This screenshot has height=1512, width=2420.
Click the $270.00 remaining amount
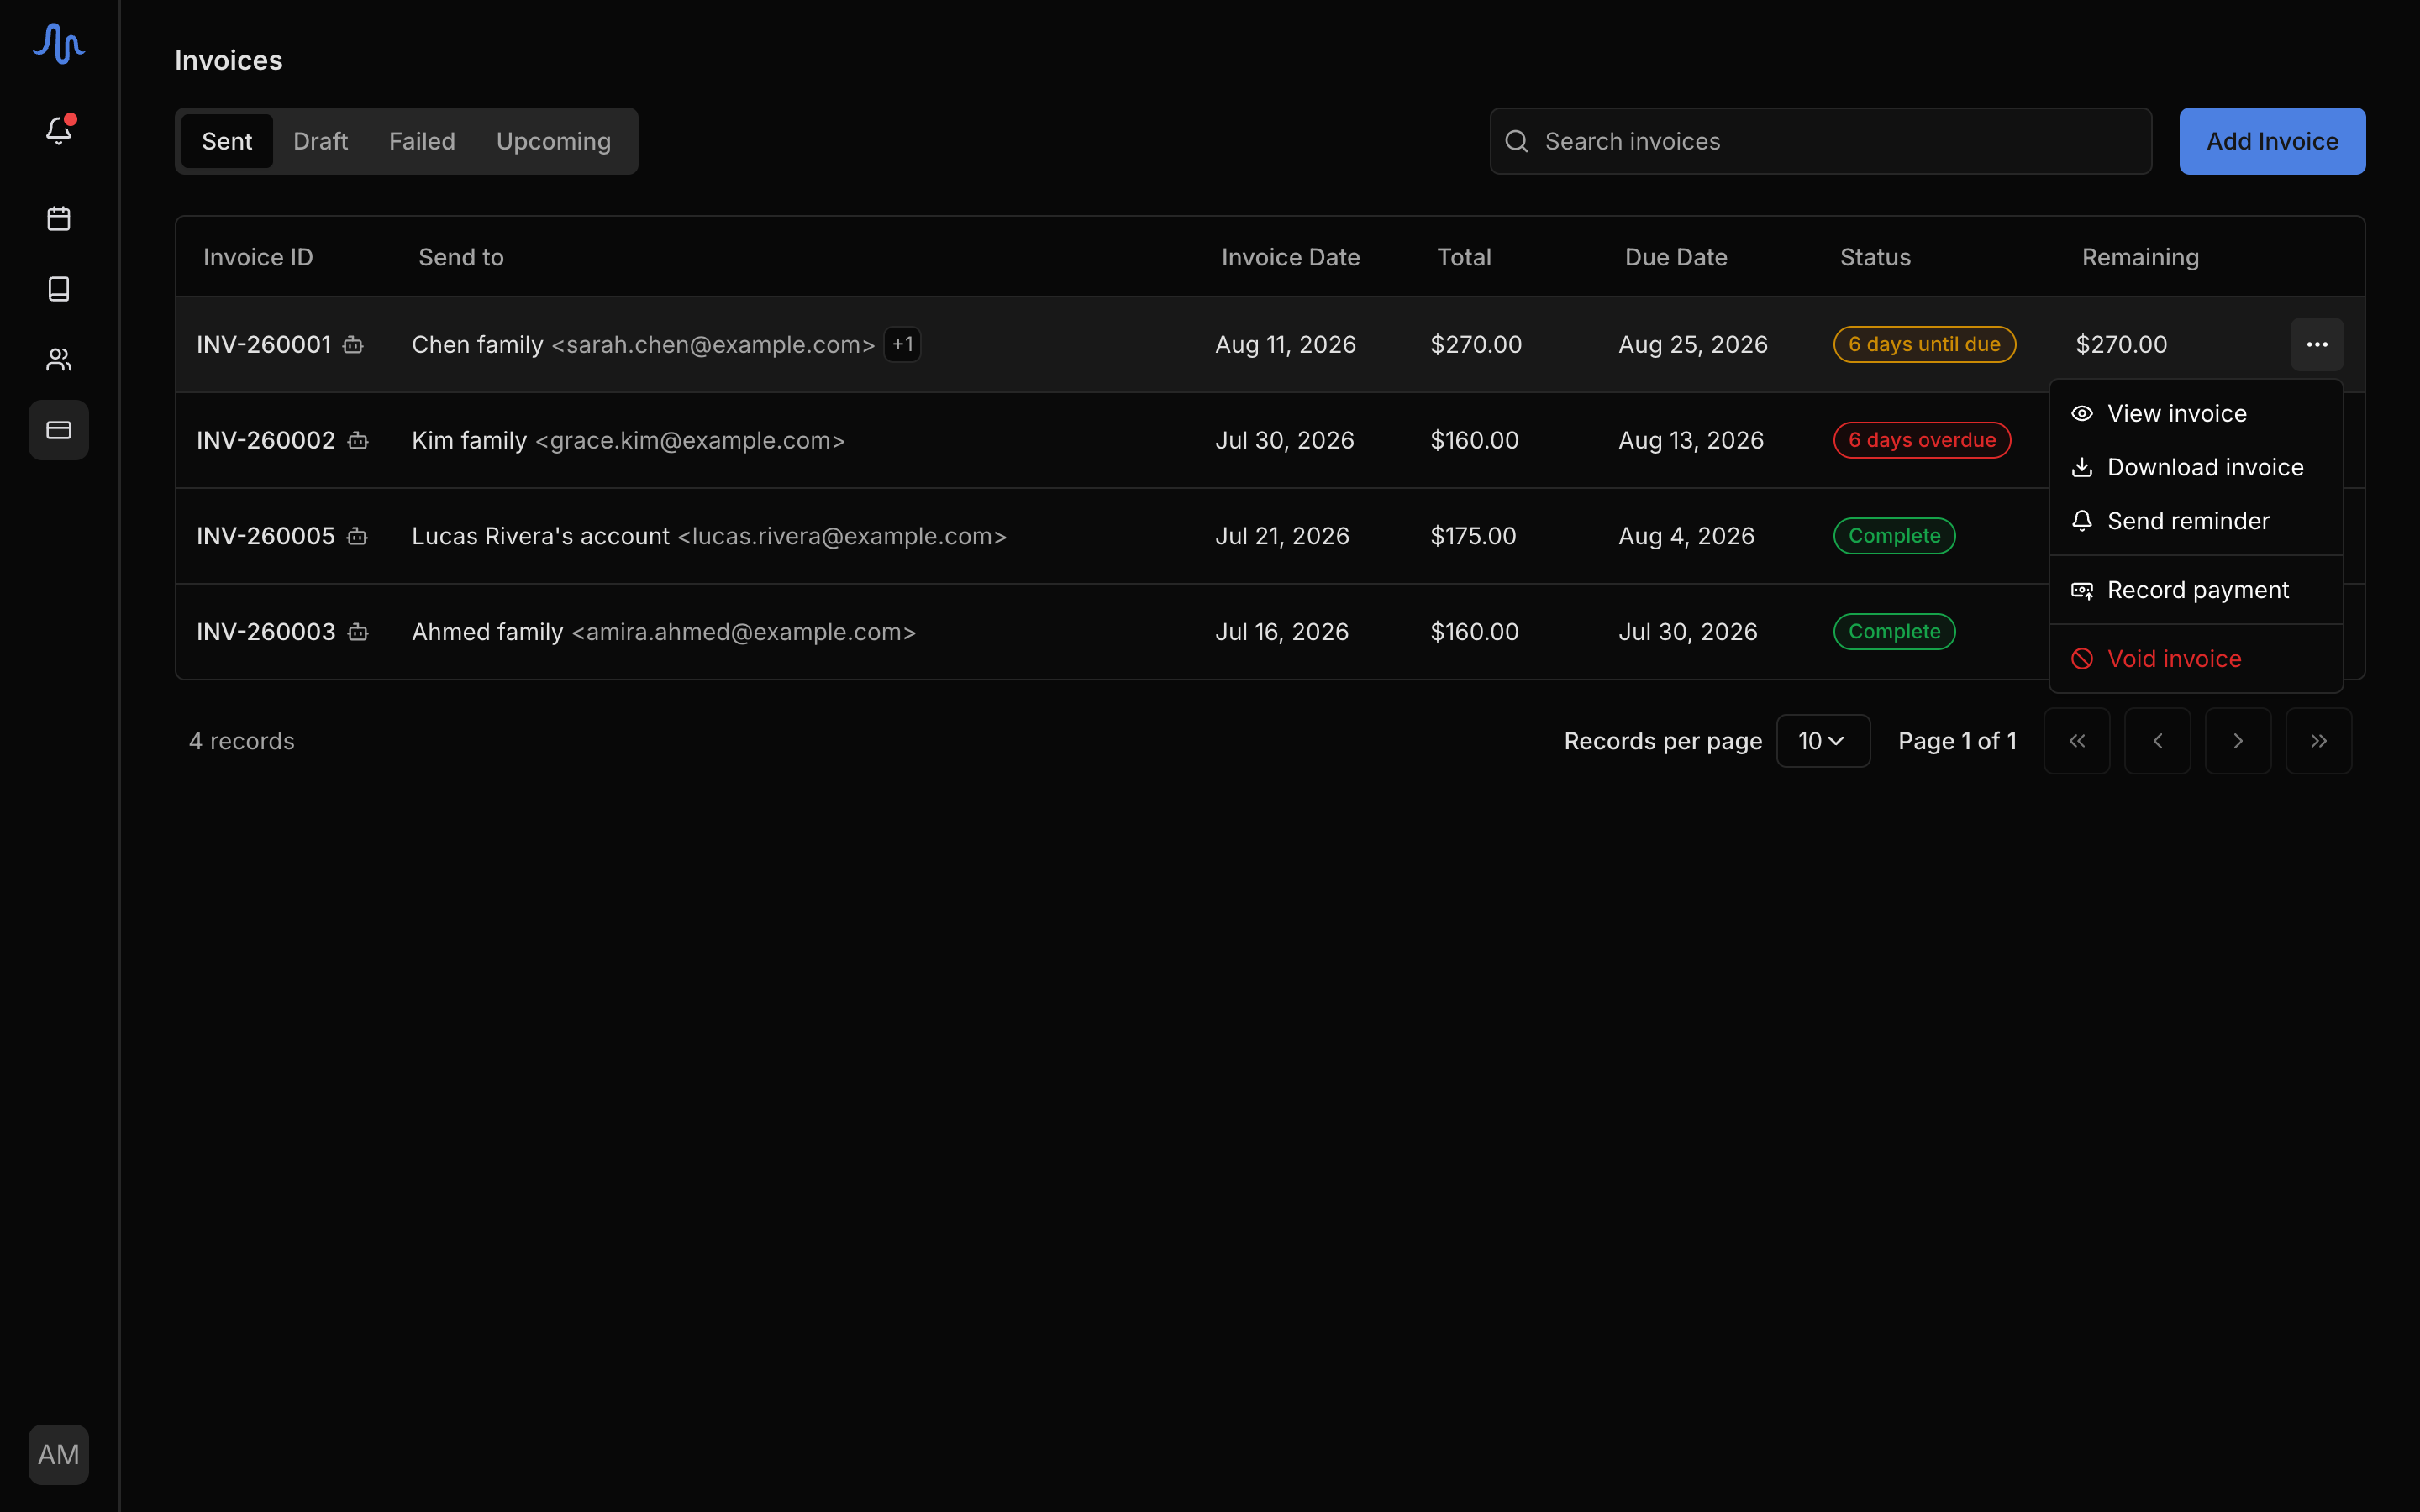(2121, 344)
